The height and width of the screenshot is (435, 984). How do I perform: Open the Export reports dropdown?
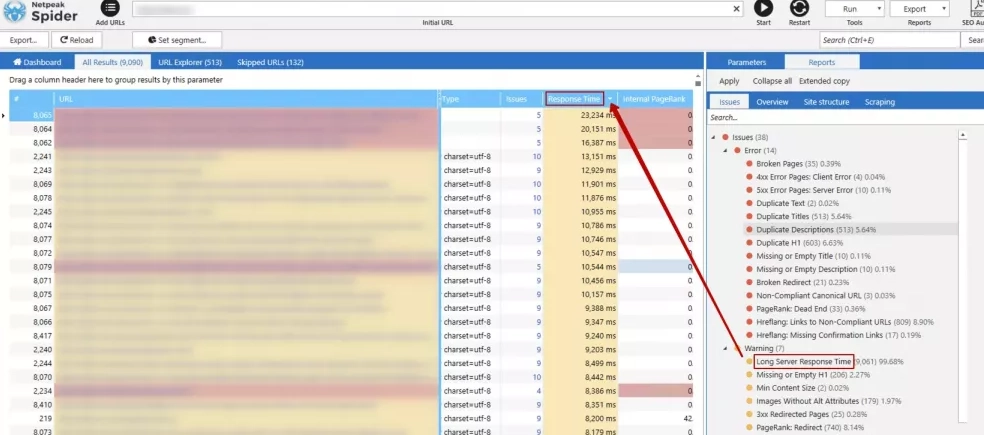tap(919, 9)
